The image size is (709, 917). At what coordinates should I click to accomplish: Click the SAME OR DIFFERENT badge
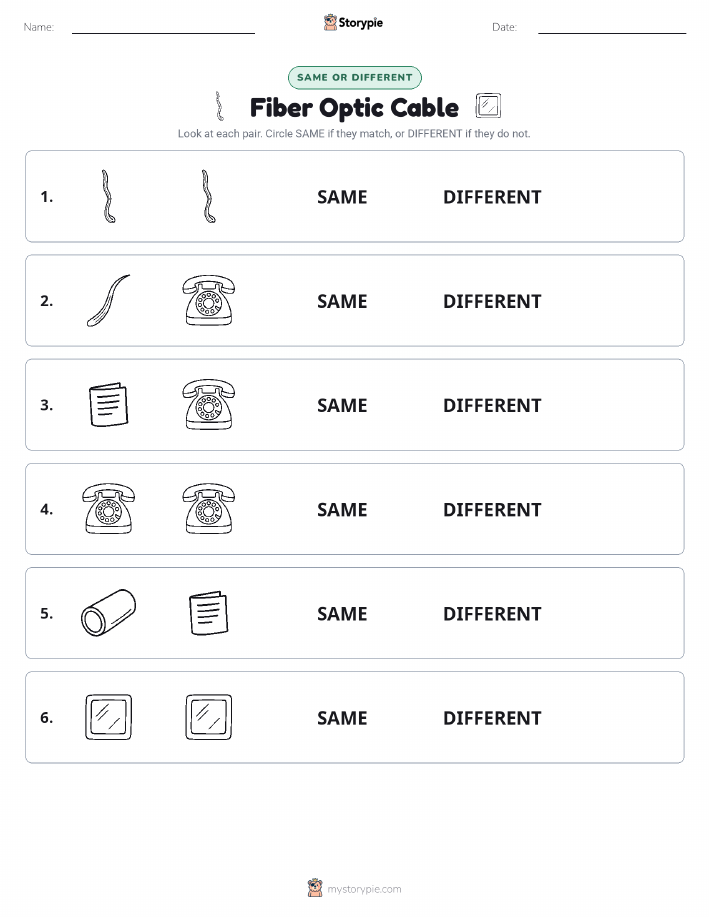354,77
